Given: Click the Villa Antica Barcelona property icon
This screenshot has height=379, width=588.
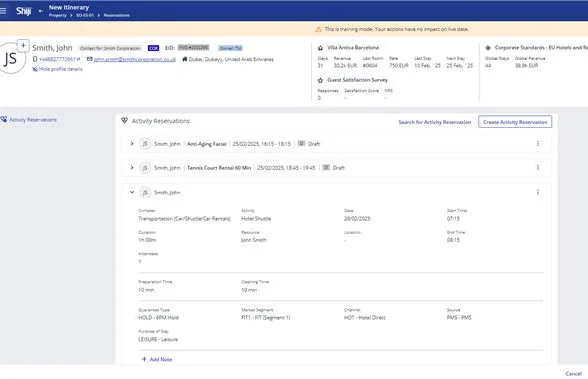Looking at the screenshot, I should point(320,48).
